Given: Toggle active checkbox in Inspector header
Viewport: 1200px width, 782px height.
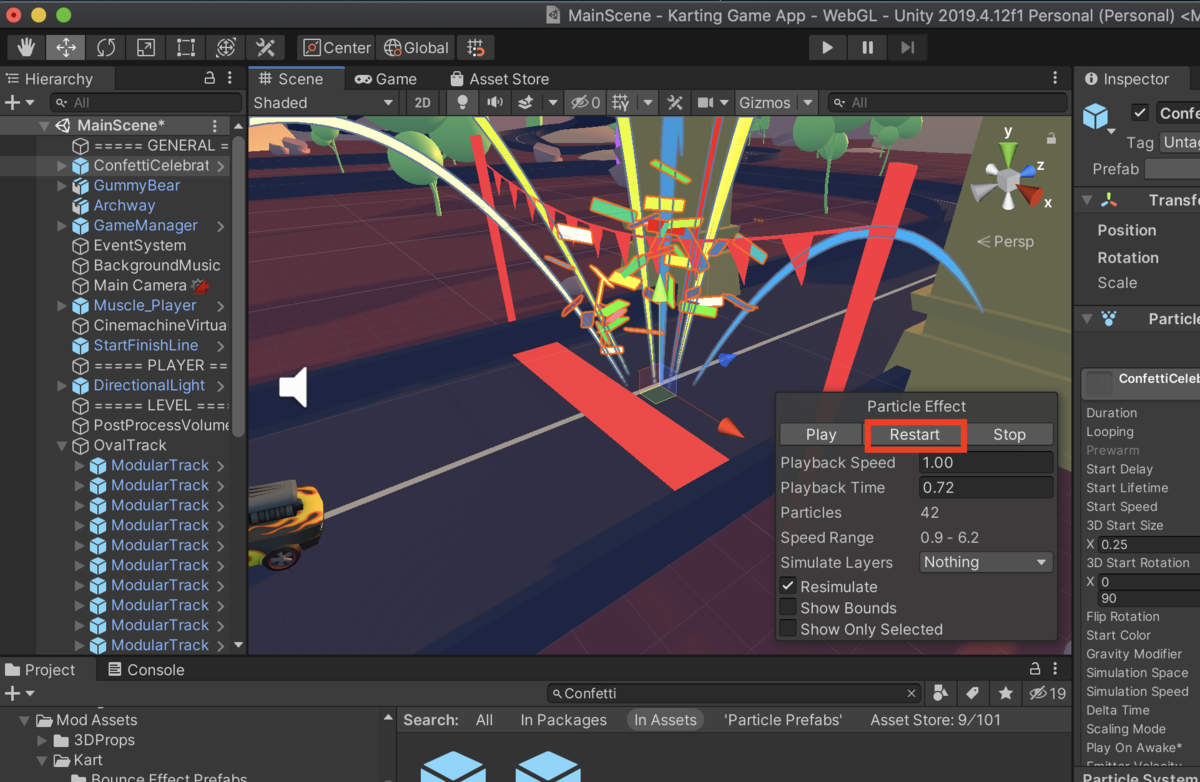Looking at the screenshot, I should [1140, 112].
